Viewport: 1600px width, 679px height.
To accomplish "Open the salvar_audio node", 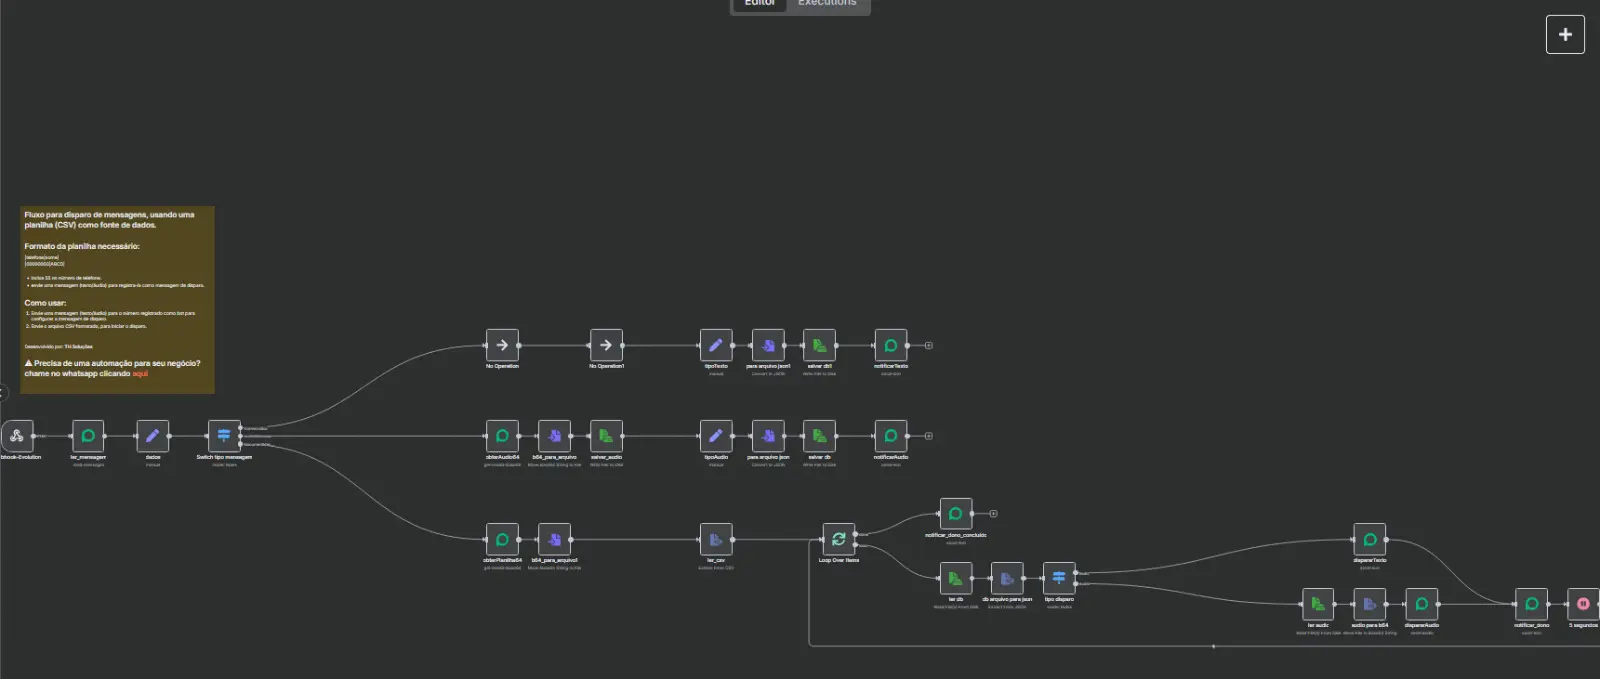I will (606, 436).
